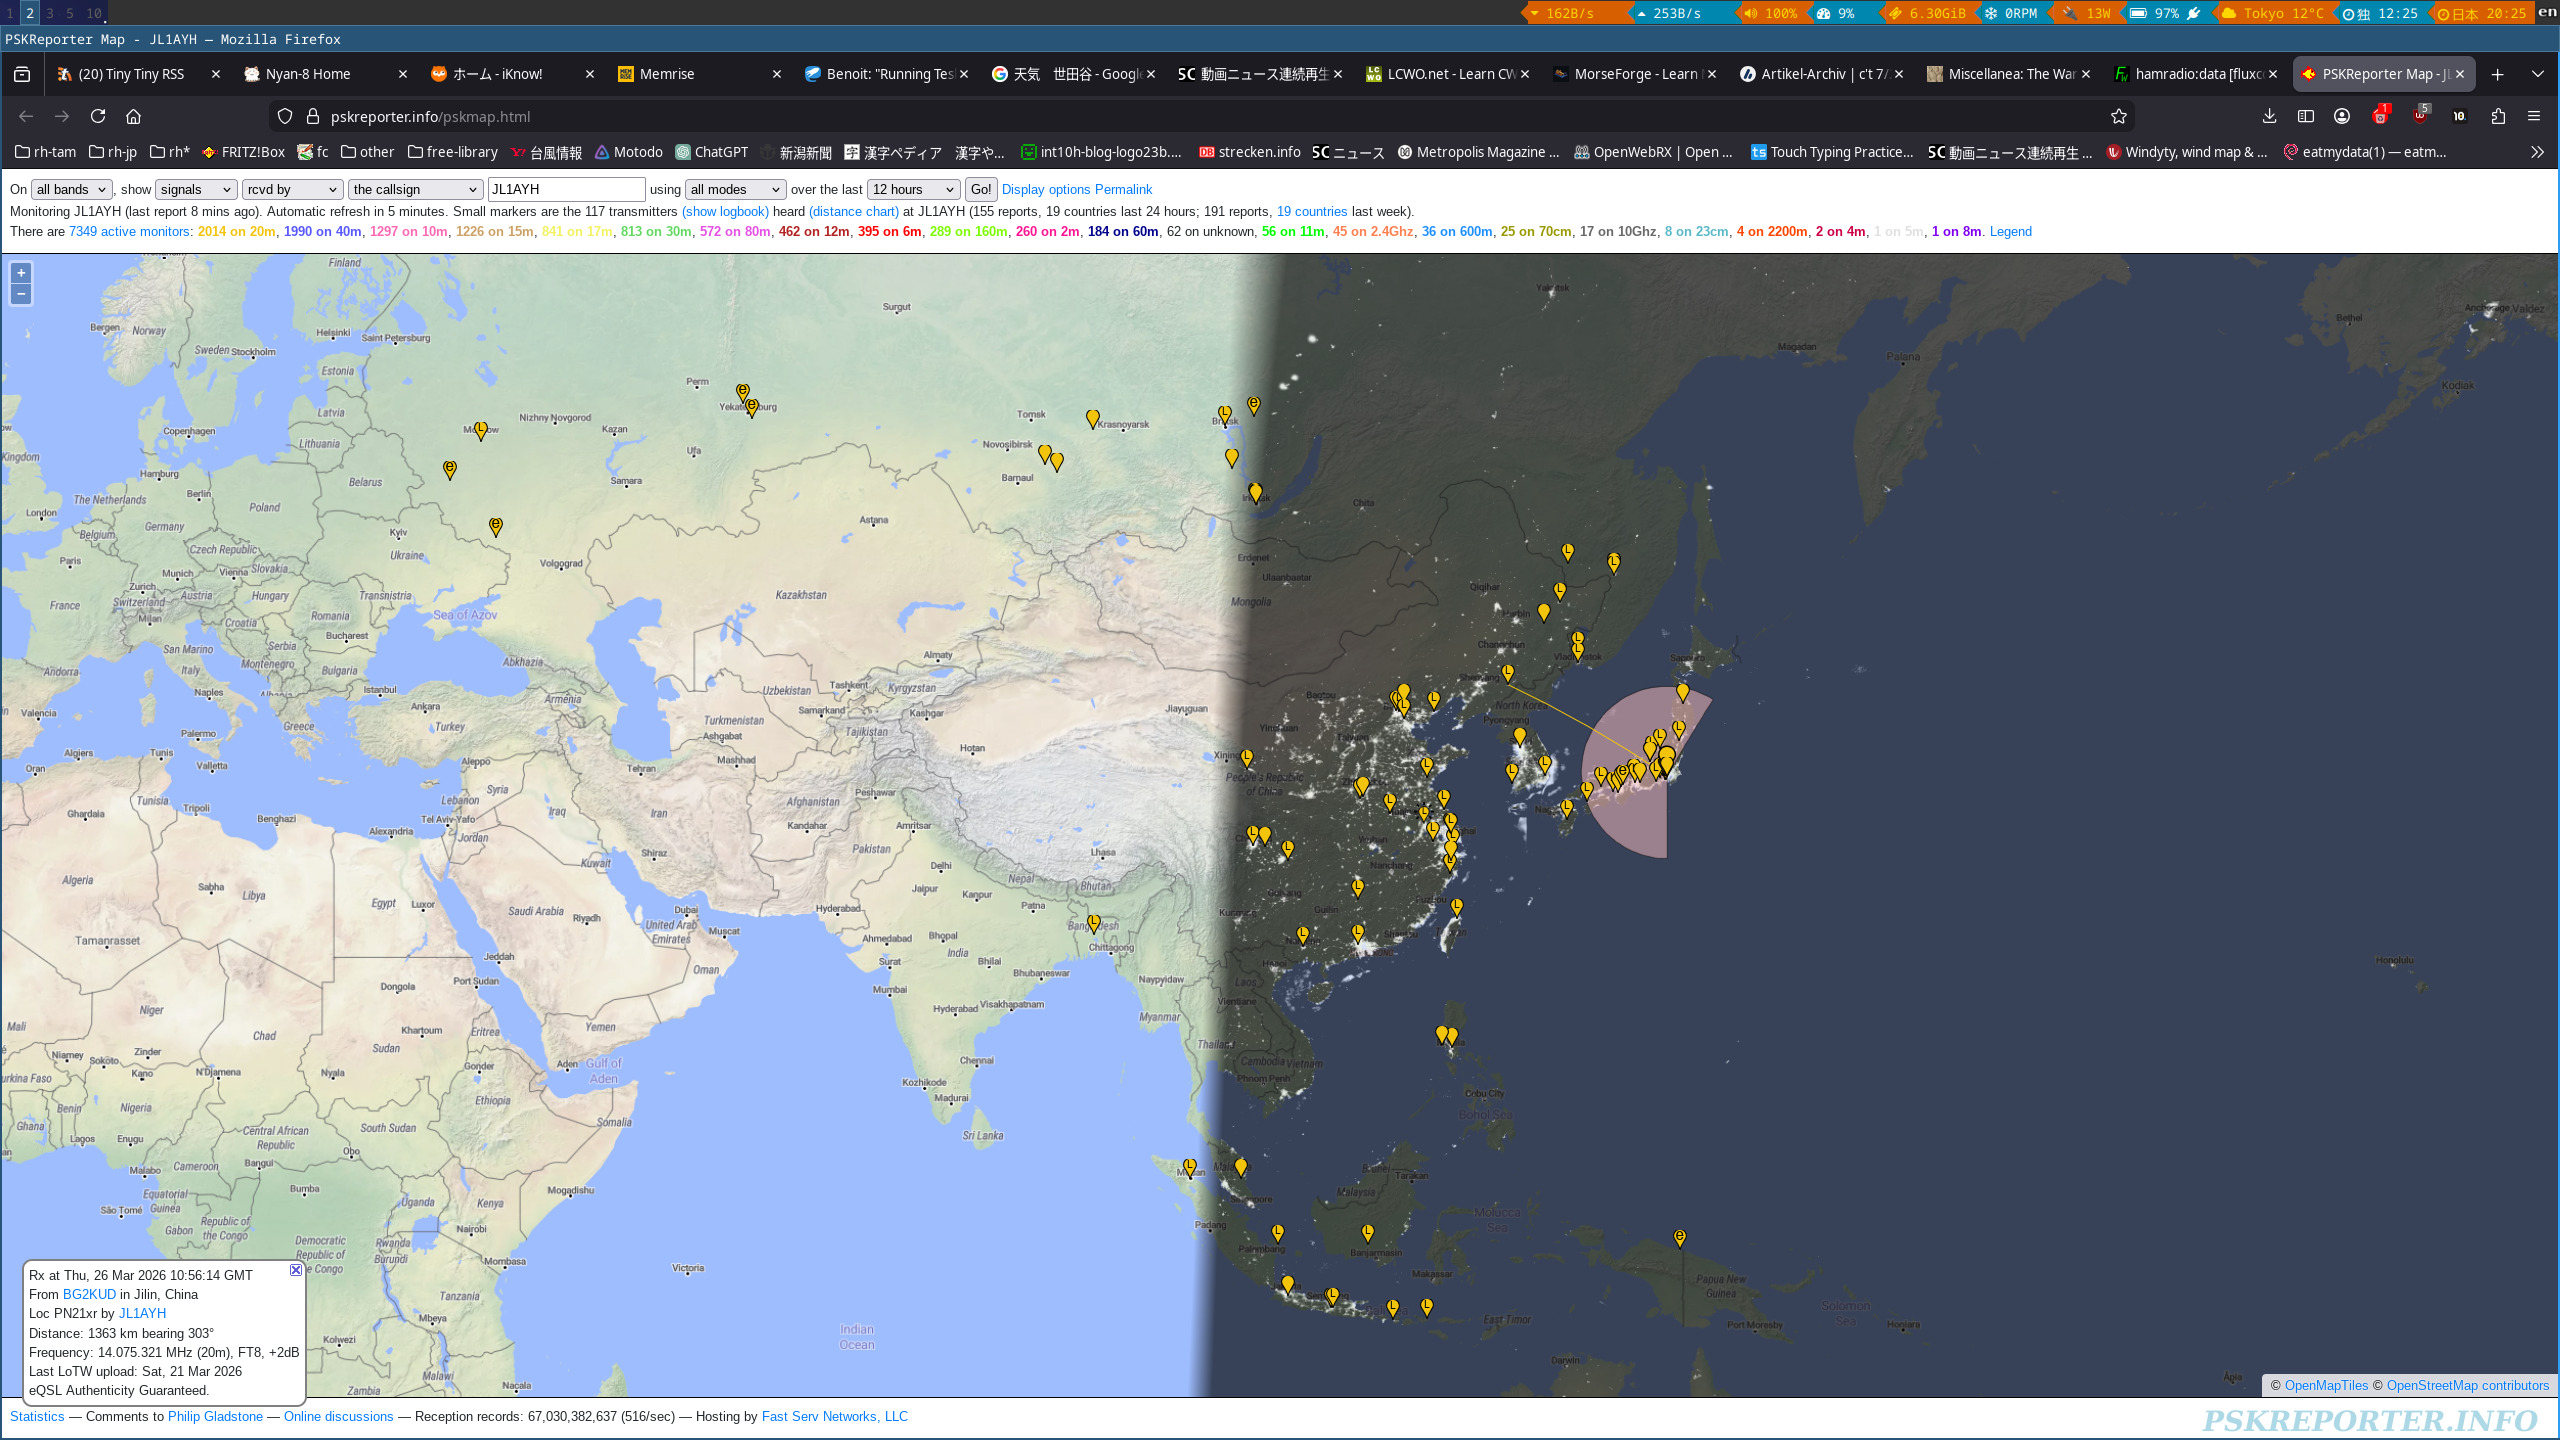The width and height of the screenshot is (2560, 1440).
Task: Show more bookmarks overflow chevron
Action: (x=2537, y=152)
